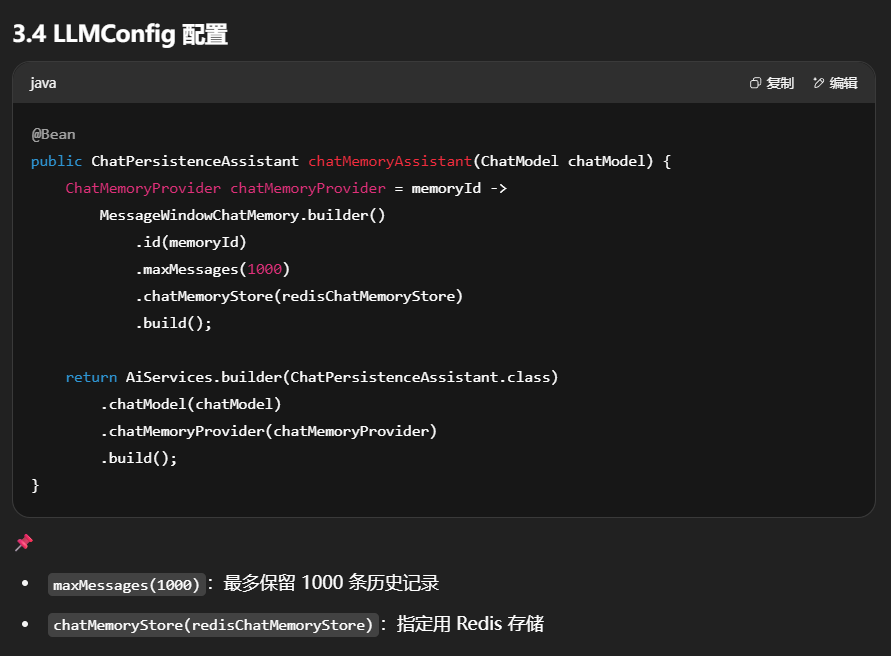The image size is (891, 656).
Task: Click the chatMemoryAssistant method name
Action: point(390,161)
